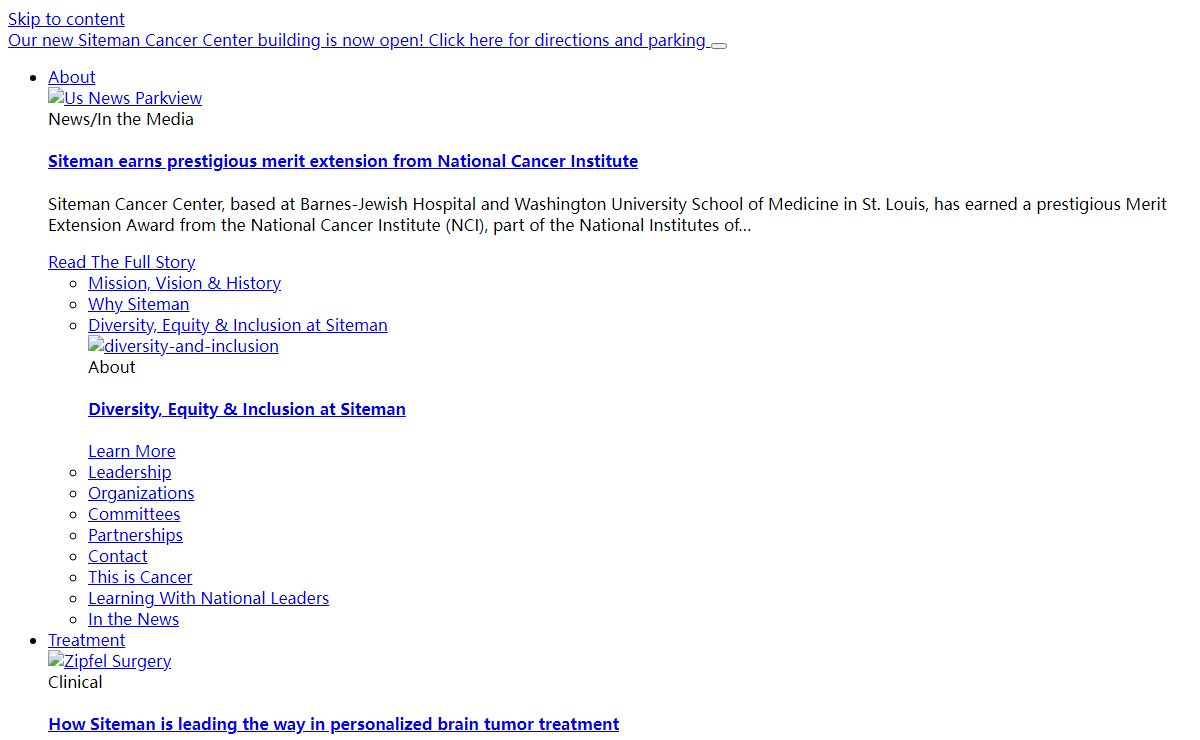The height and width of the screenshot is (740, 1200).
Task: Click the Learn More link
Action: coord(132,451)
